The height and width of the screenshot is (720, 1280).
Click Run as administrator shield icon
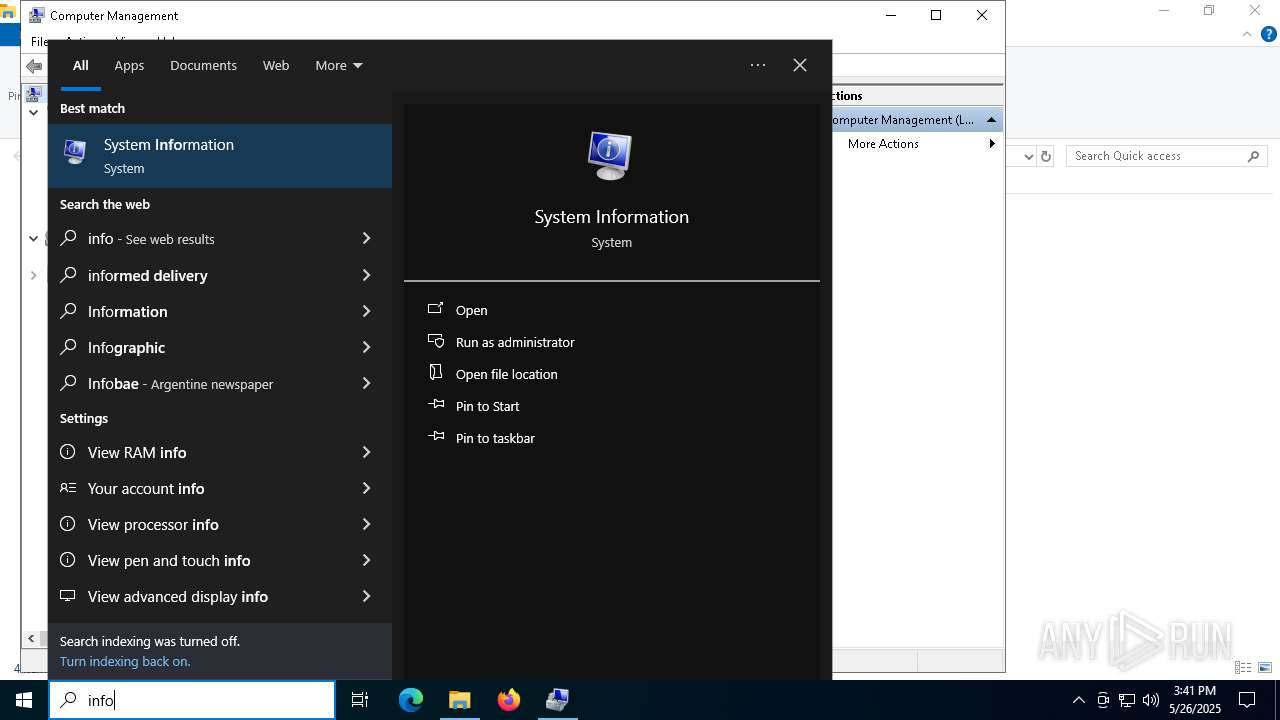pyautogui.click(x=436, y=341)
